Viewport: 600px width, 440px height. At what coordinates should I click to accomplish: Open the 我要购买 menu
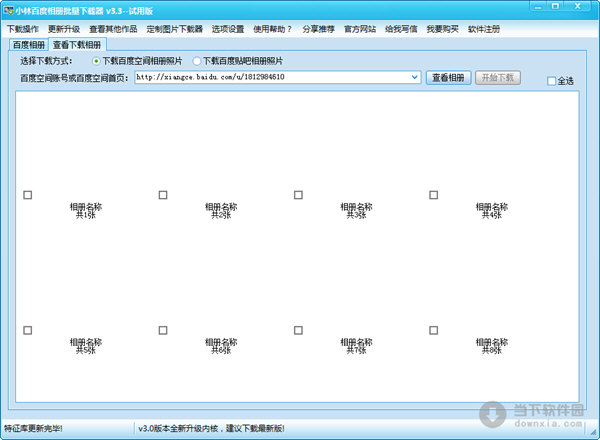pos(443,29)
